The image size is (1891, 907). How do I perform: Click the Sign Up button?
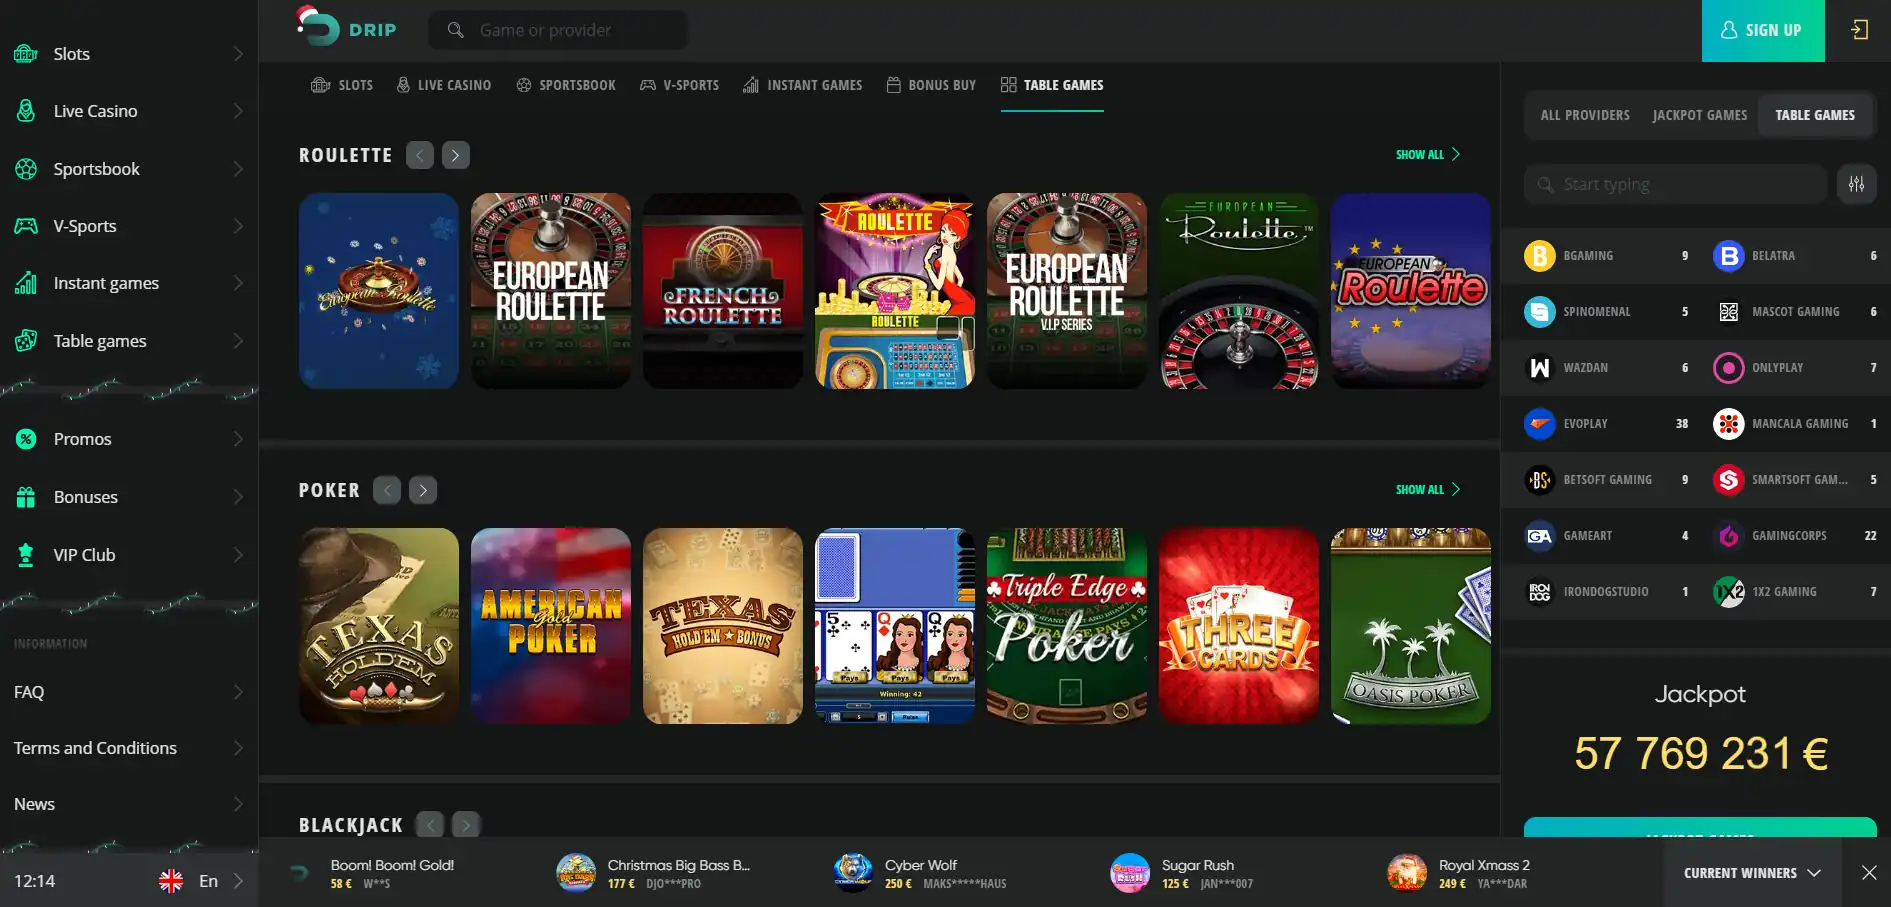(1763, 31)
